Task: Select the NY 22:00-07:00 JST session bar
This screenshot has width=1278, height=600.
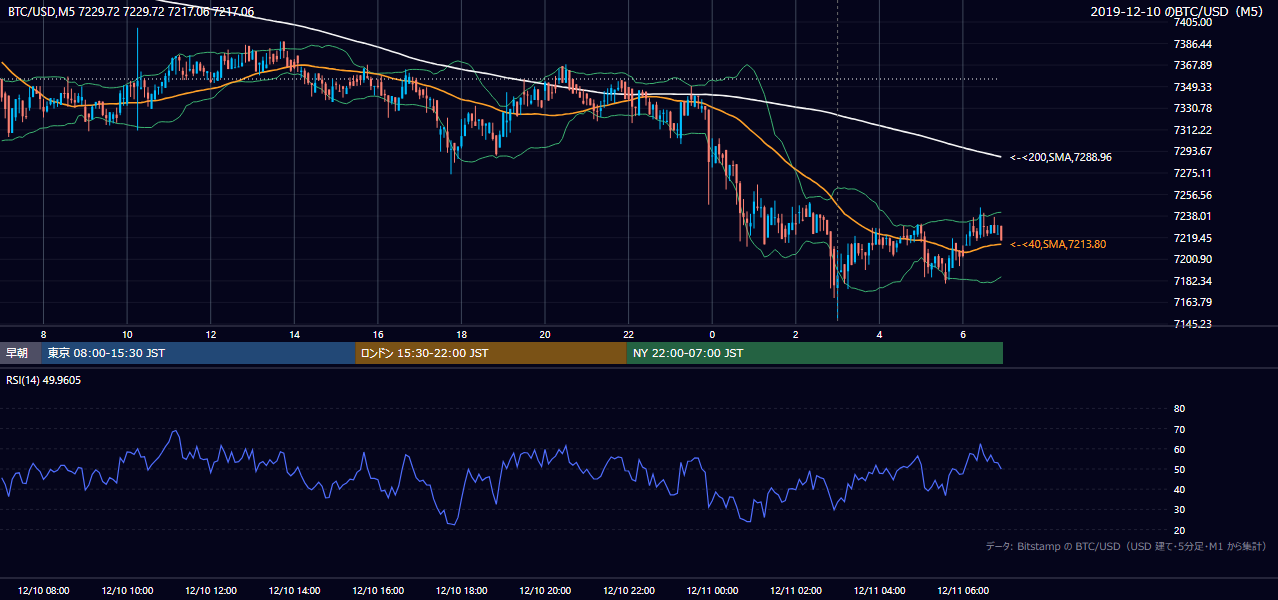Action: (x=815, y=353)
